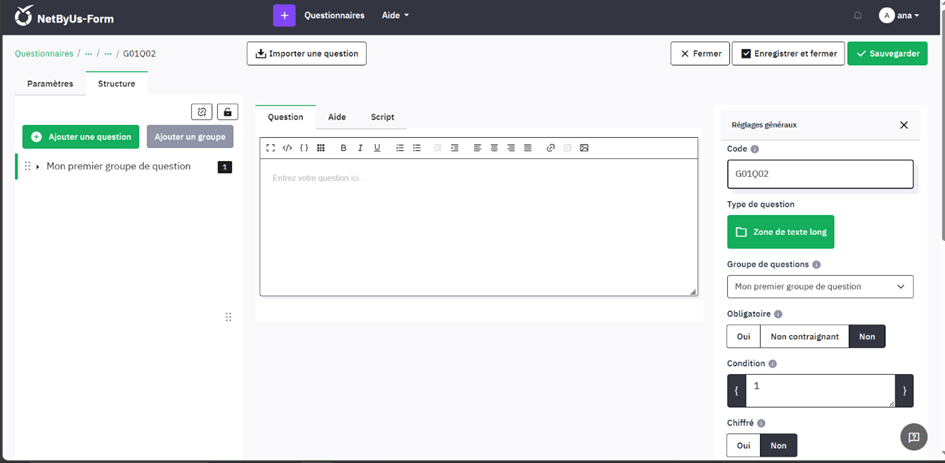
Task: Expand the editor to fullscreen
Action: 270,148
